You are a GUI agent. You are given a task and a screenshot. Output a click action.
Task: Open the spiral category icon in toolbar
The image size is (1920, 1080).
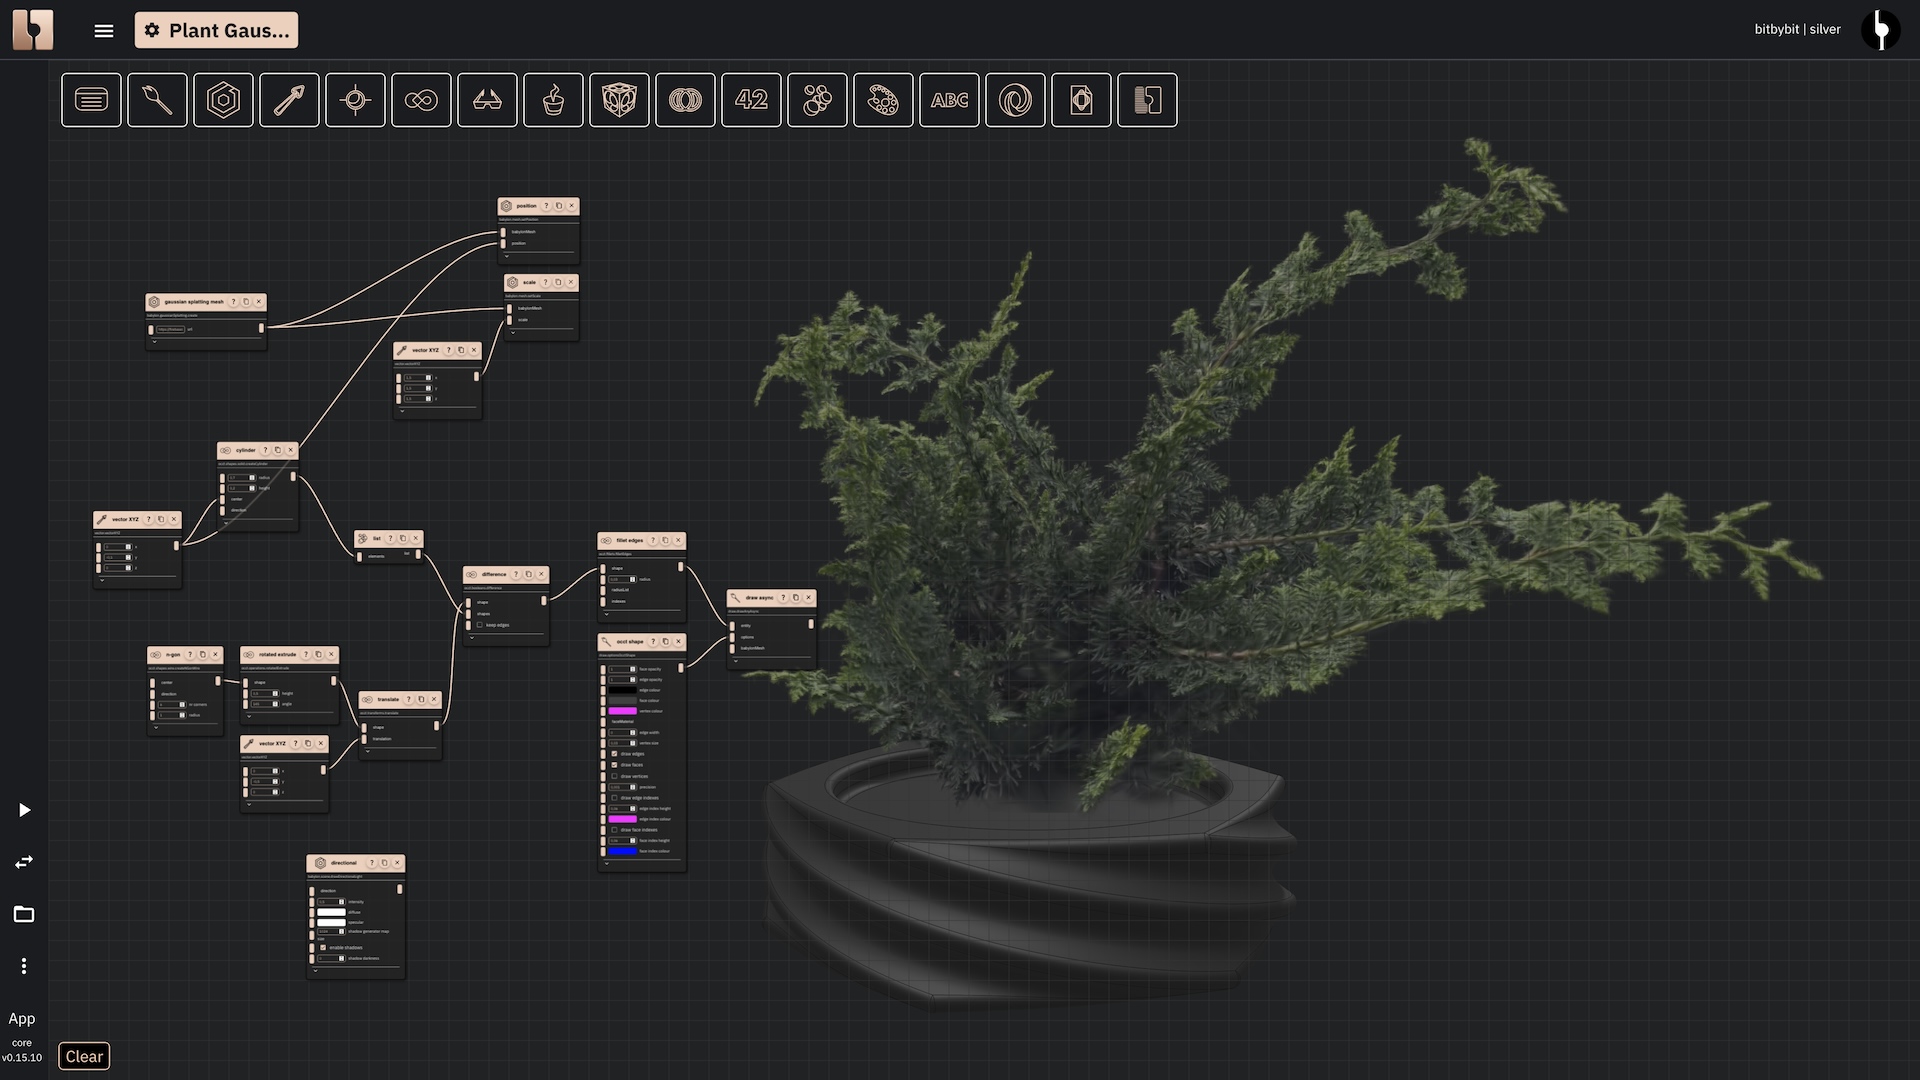[x=1015, y=100]
